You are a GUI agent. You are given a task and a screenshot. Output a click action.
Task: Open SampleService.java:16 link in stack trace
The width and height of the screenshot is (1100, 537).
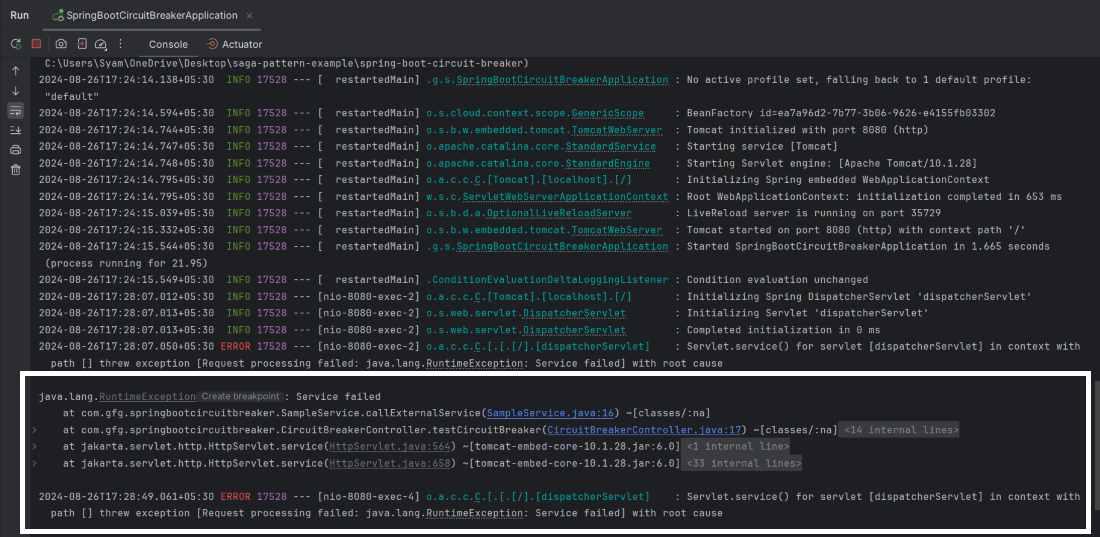[551, 413]
